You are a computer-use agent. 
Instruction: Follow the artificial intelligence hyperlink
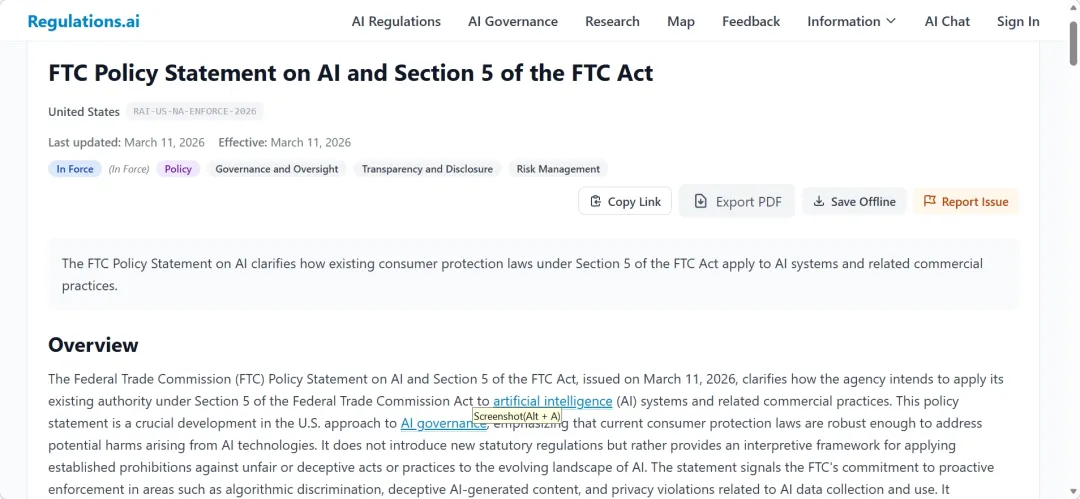tap(552, 401)
